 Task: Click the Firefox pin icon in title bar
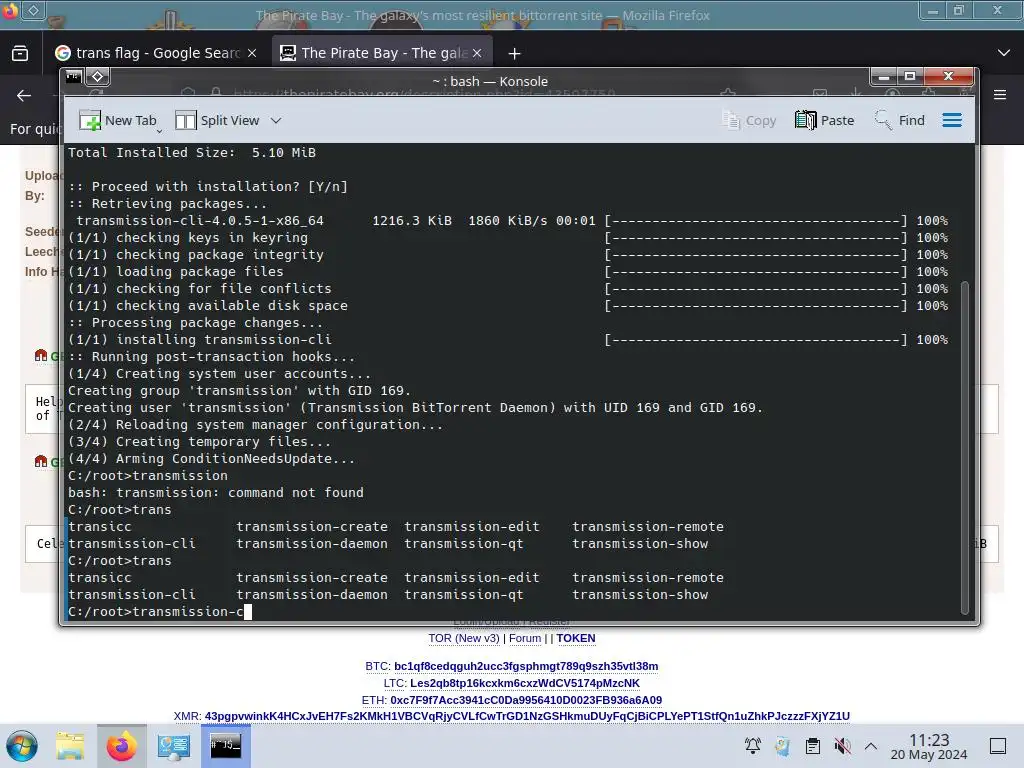pos(33,10)
